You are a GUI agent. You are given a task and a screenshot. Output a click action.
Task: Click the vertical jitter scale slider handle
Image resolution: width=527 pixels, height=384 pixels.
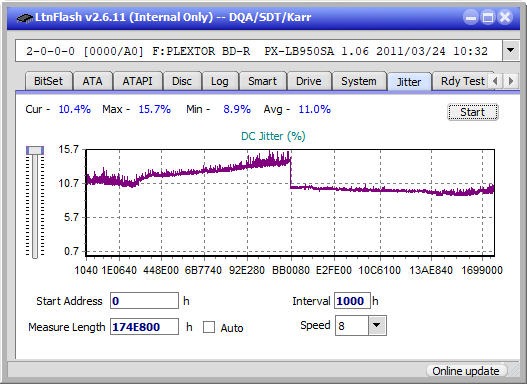35,150
